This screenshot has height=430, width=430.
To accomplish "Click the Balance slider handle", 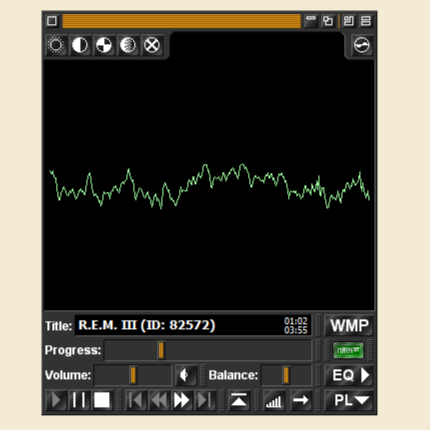I will [x=286, y=375].
